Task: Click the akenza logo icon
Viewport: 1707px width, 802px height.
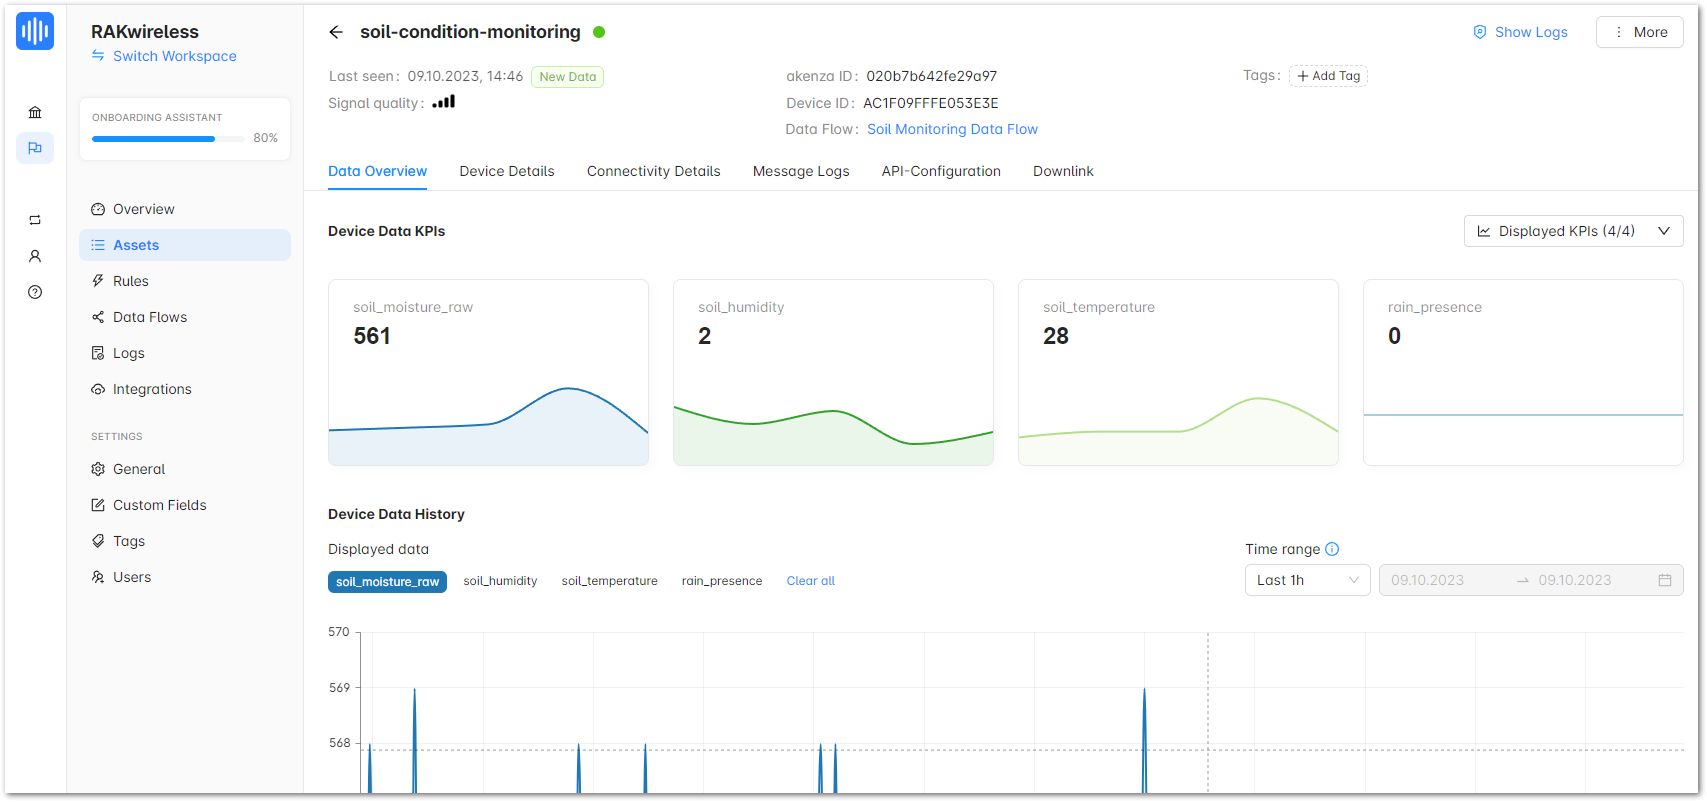Action: click(35, 31)
